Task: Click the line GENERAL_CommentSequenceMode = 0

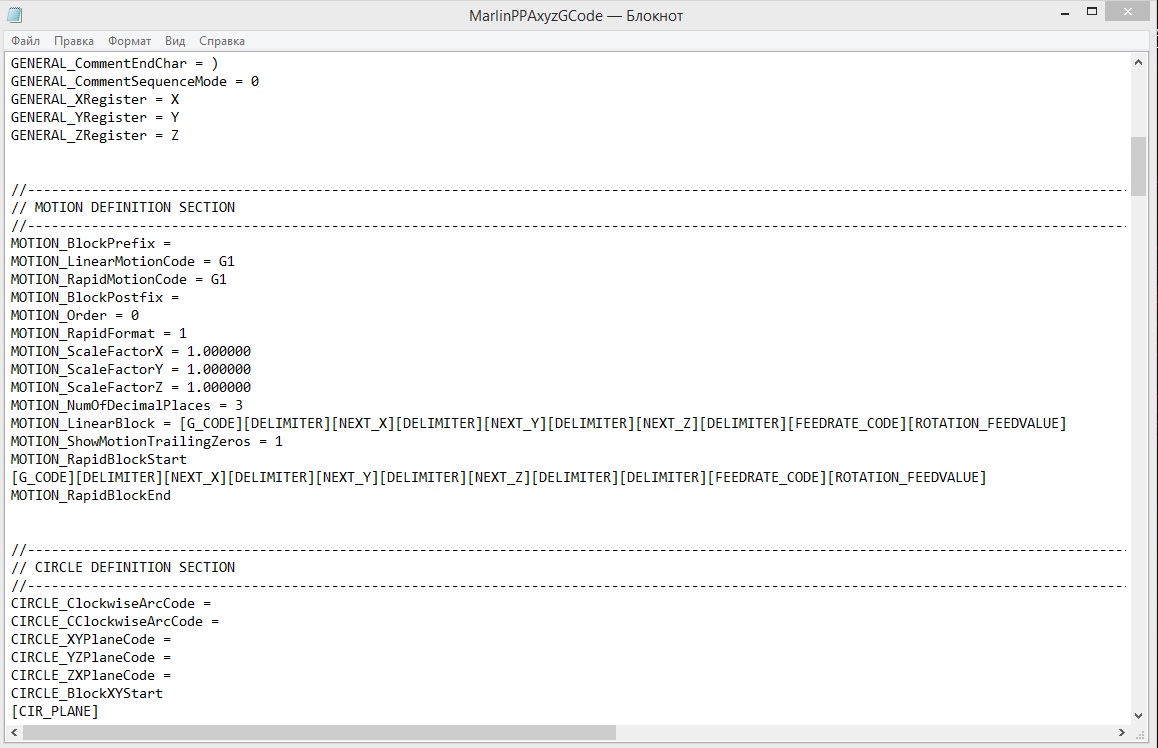Action: click(x=134, y=81)
